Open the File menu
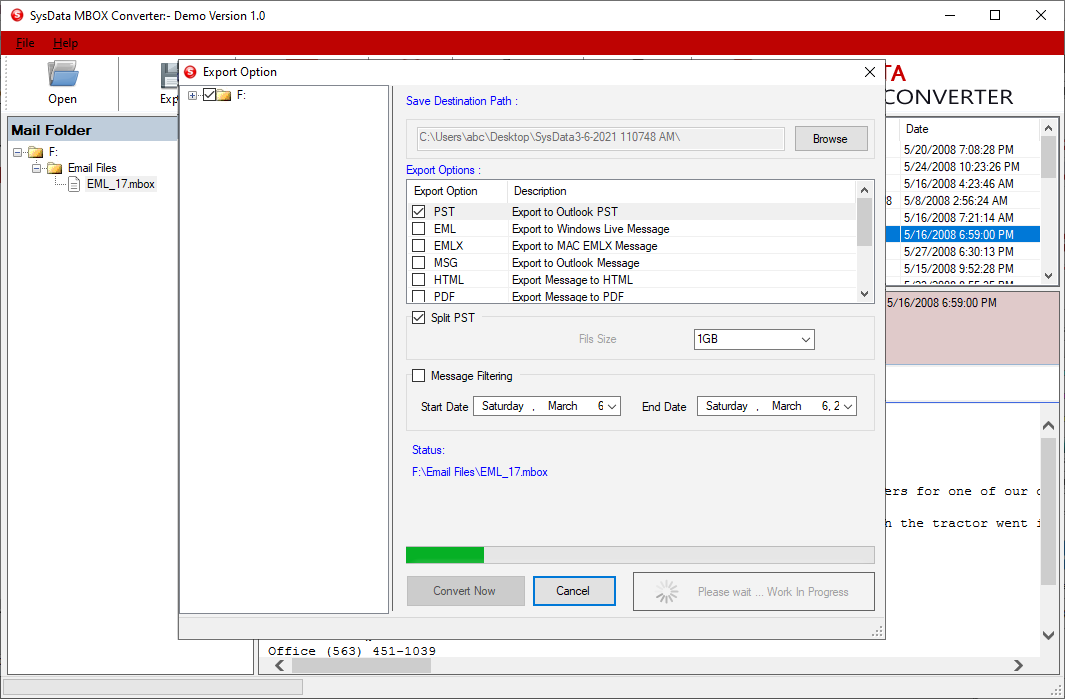This screenshot has width=1065, height=699. pyautogui.click(x=25, y=43)
